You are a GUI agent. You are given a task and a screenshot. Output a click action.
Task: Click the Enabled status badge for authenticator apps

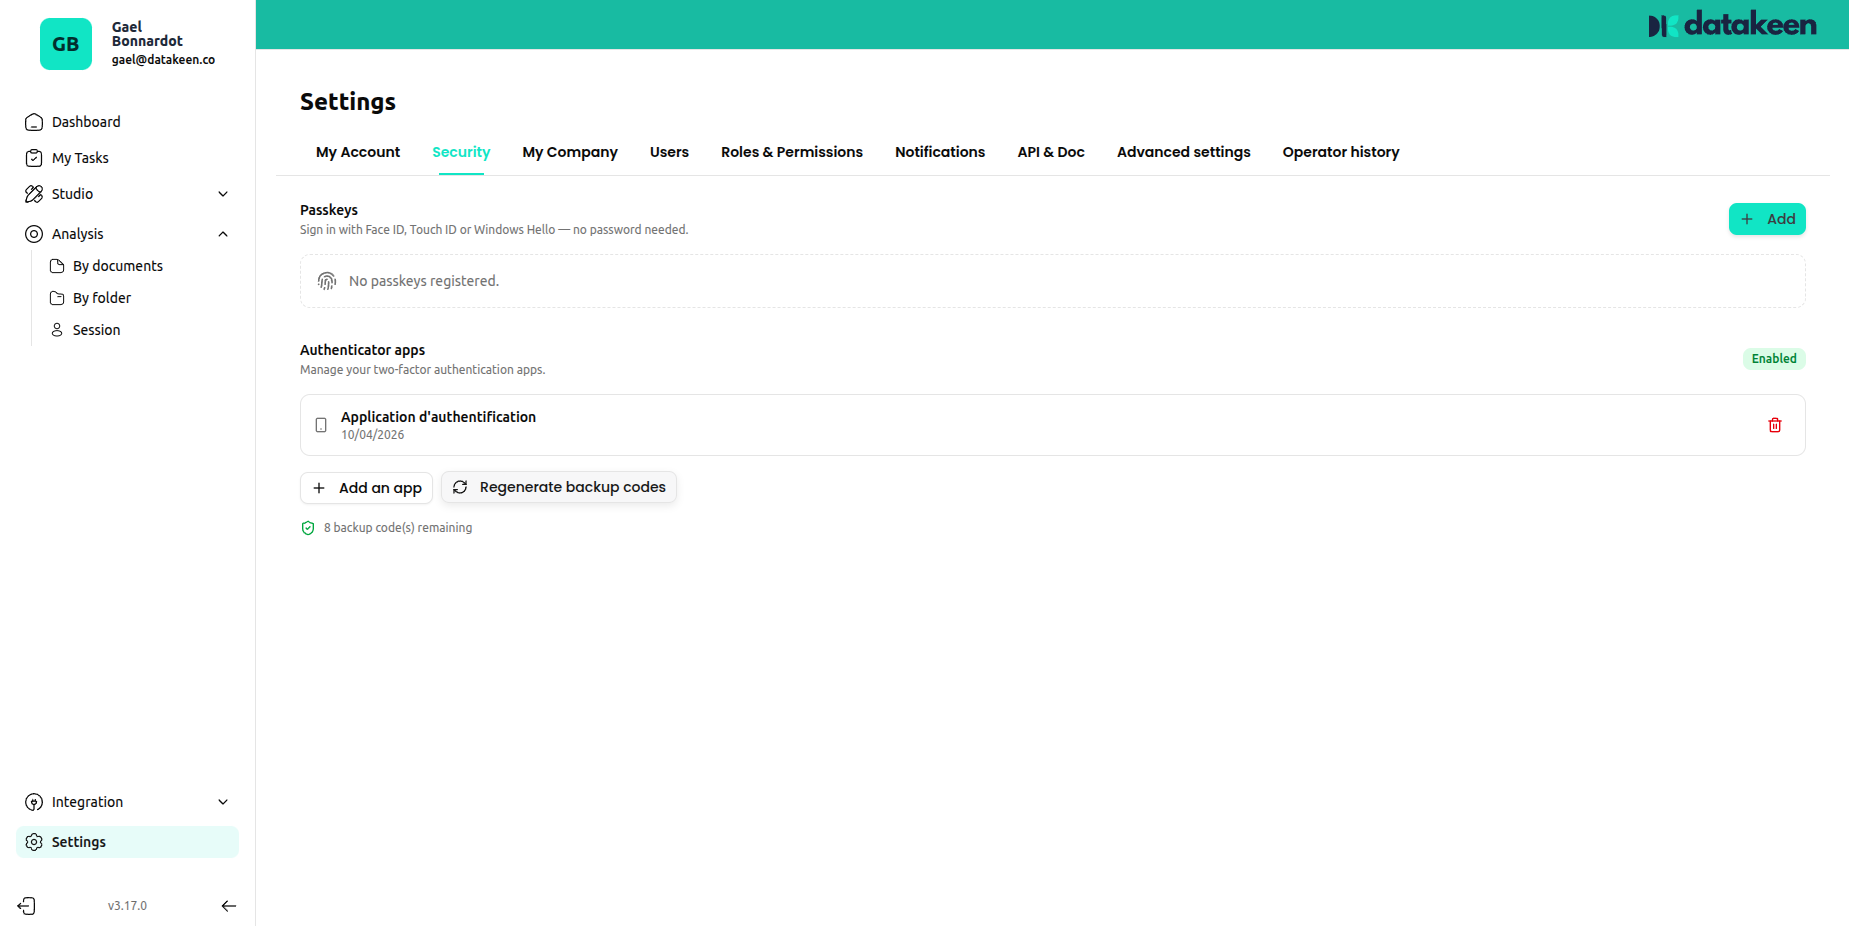click(1774, 358)
